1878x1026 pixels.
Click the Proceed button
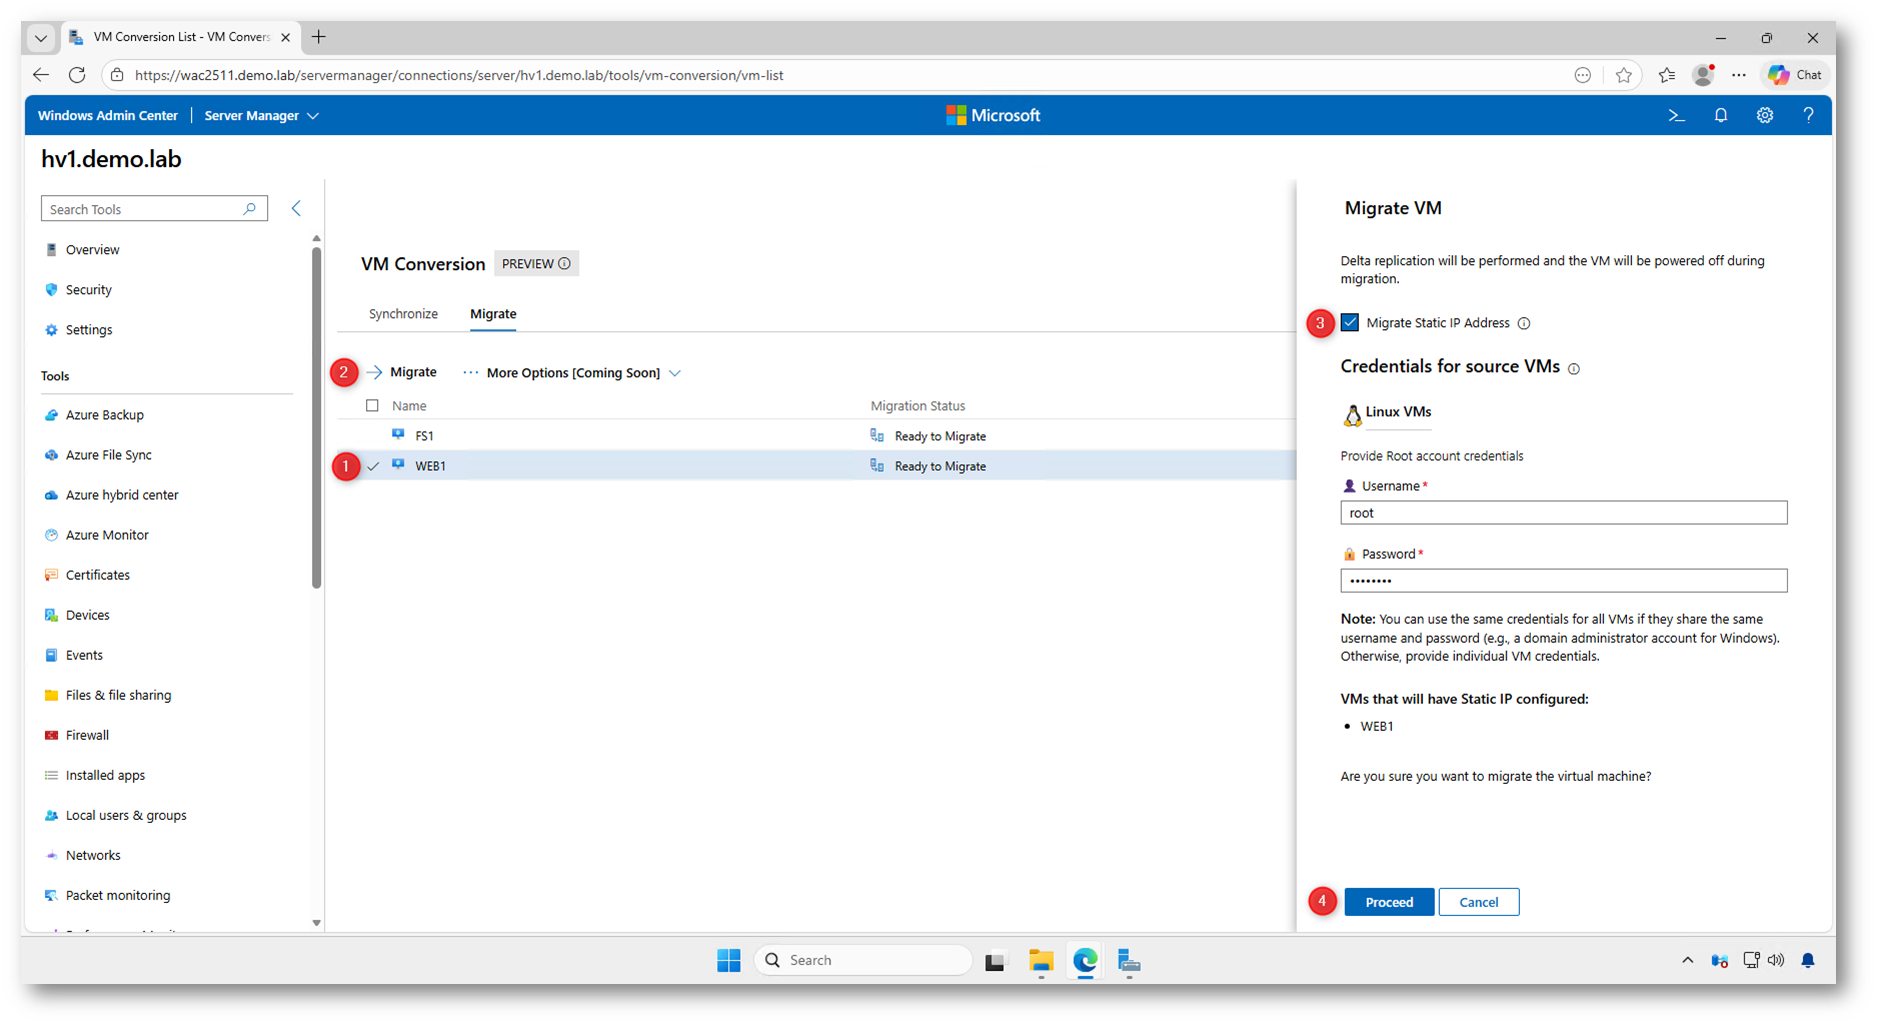tap(1388, 902)
